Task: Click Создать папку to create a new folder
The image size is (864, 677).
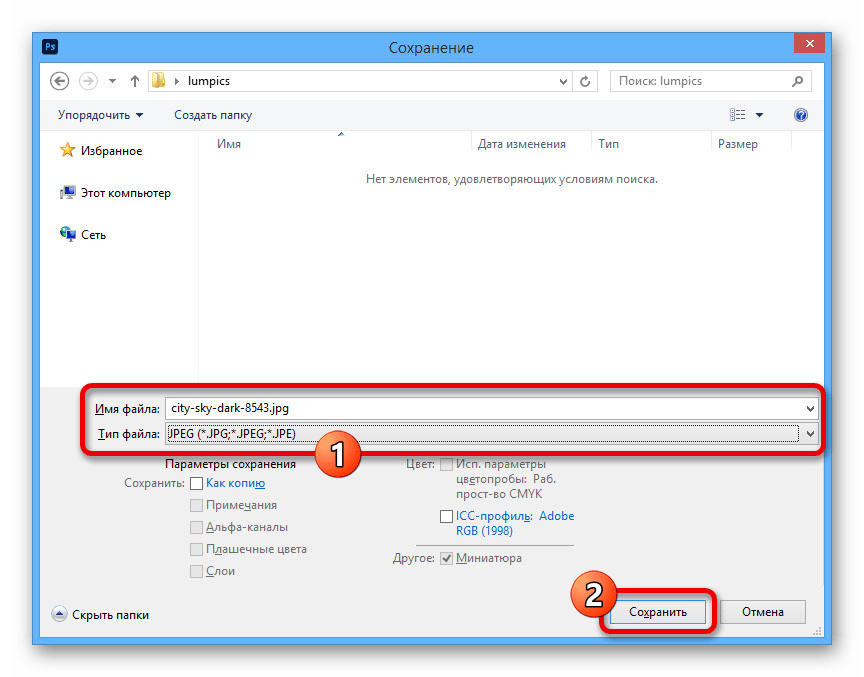Action: (213, 115)
